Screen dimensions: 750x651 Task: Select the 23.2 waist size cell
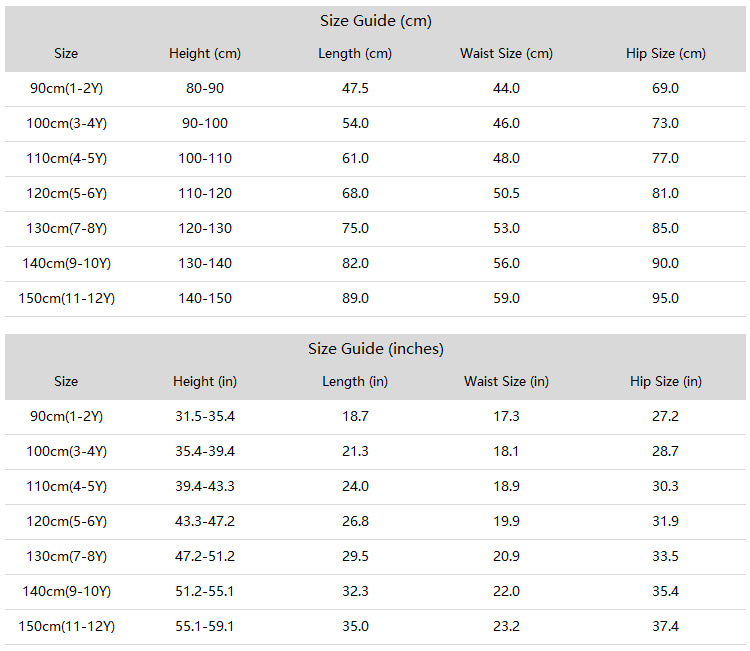point(506,627)
